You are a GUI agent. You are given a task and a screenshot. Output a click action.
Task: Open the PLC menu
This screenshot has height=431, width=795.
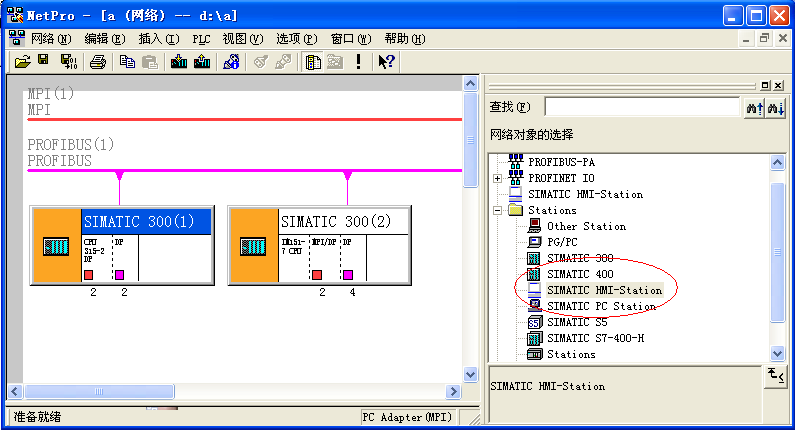(x=201, y=39)
